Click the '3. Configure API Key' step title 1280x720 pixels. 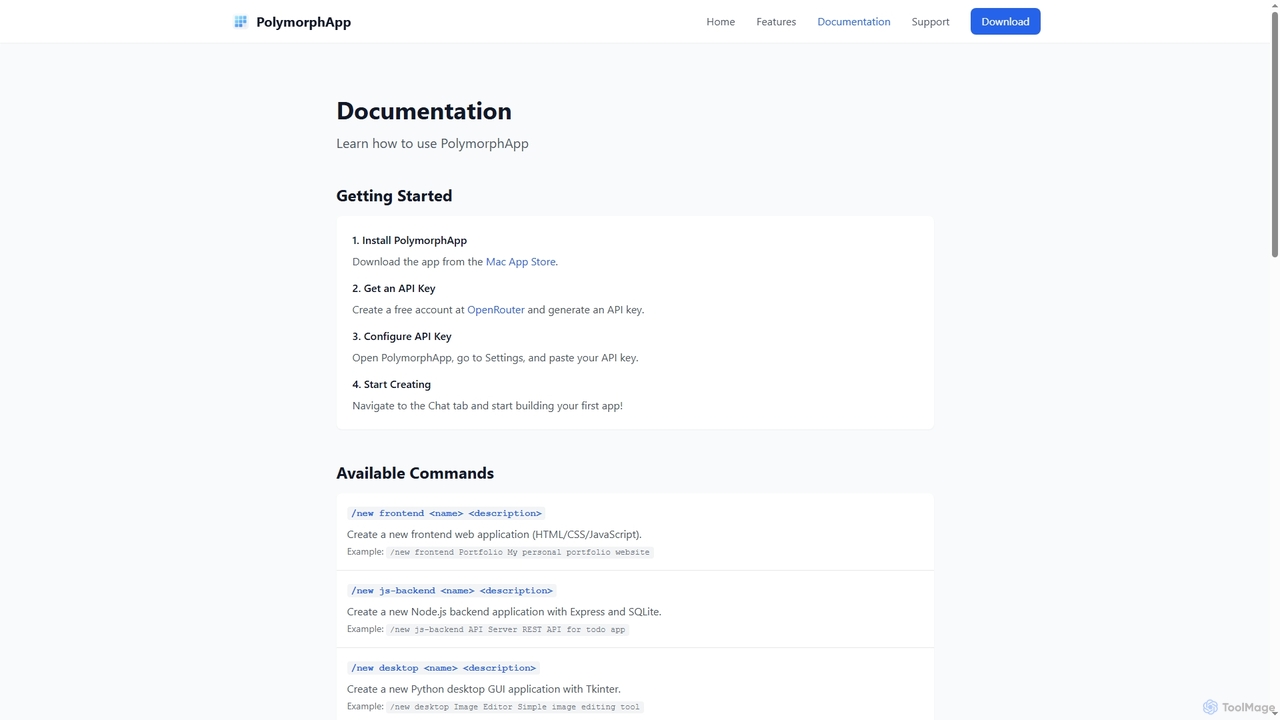click(x=401, y=337)
